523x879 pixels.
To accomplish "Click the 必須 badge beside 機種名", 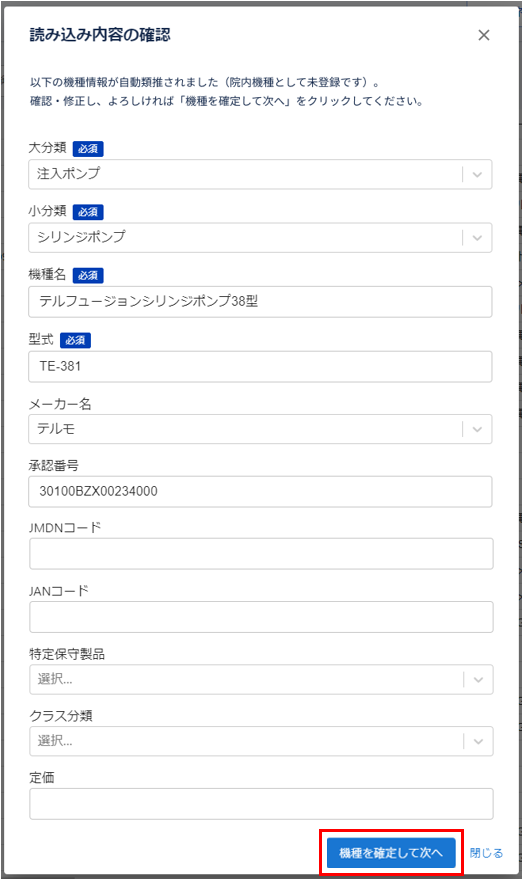I will [x=88, y=276].
